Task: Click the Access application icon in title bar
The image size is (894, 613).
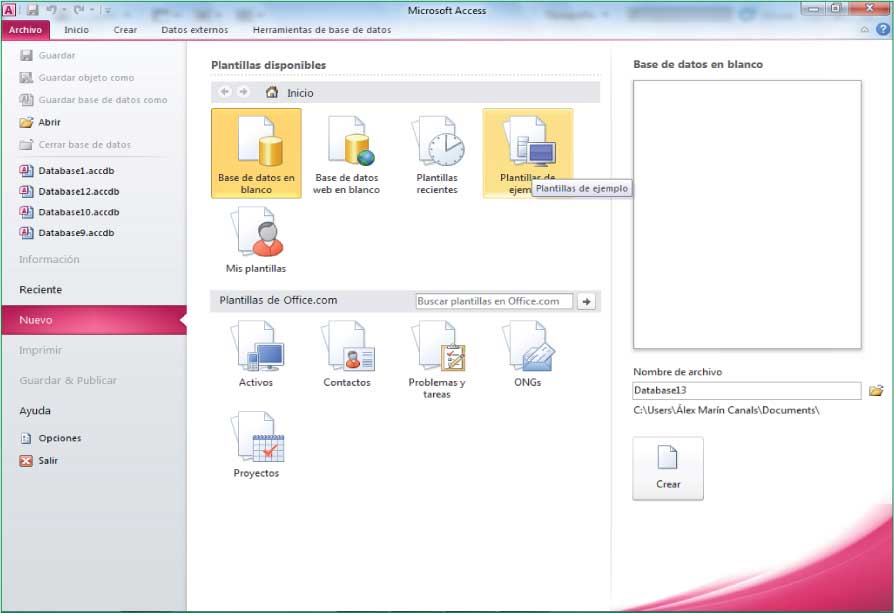Action: pyautogui.click(x=9, y=10)
